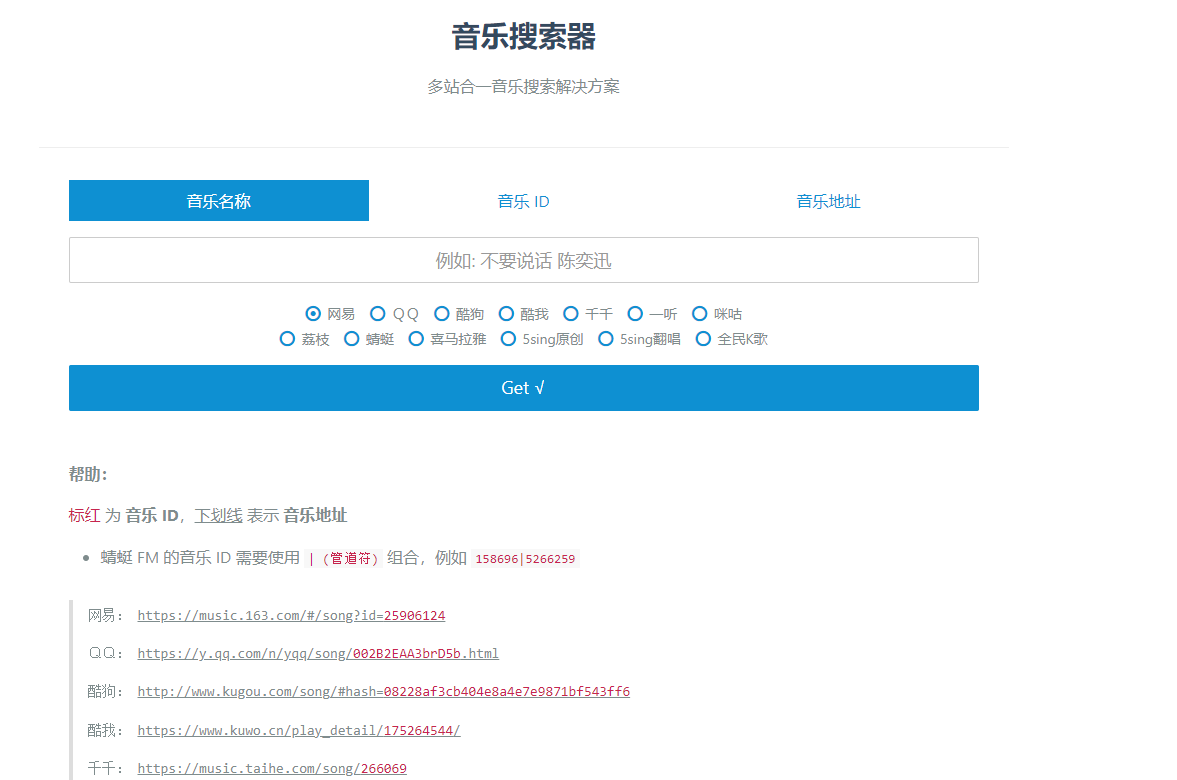This screenshot has height=780, width=1177.
Task: Click the music name search input field
Action: (523, 261)
